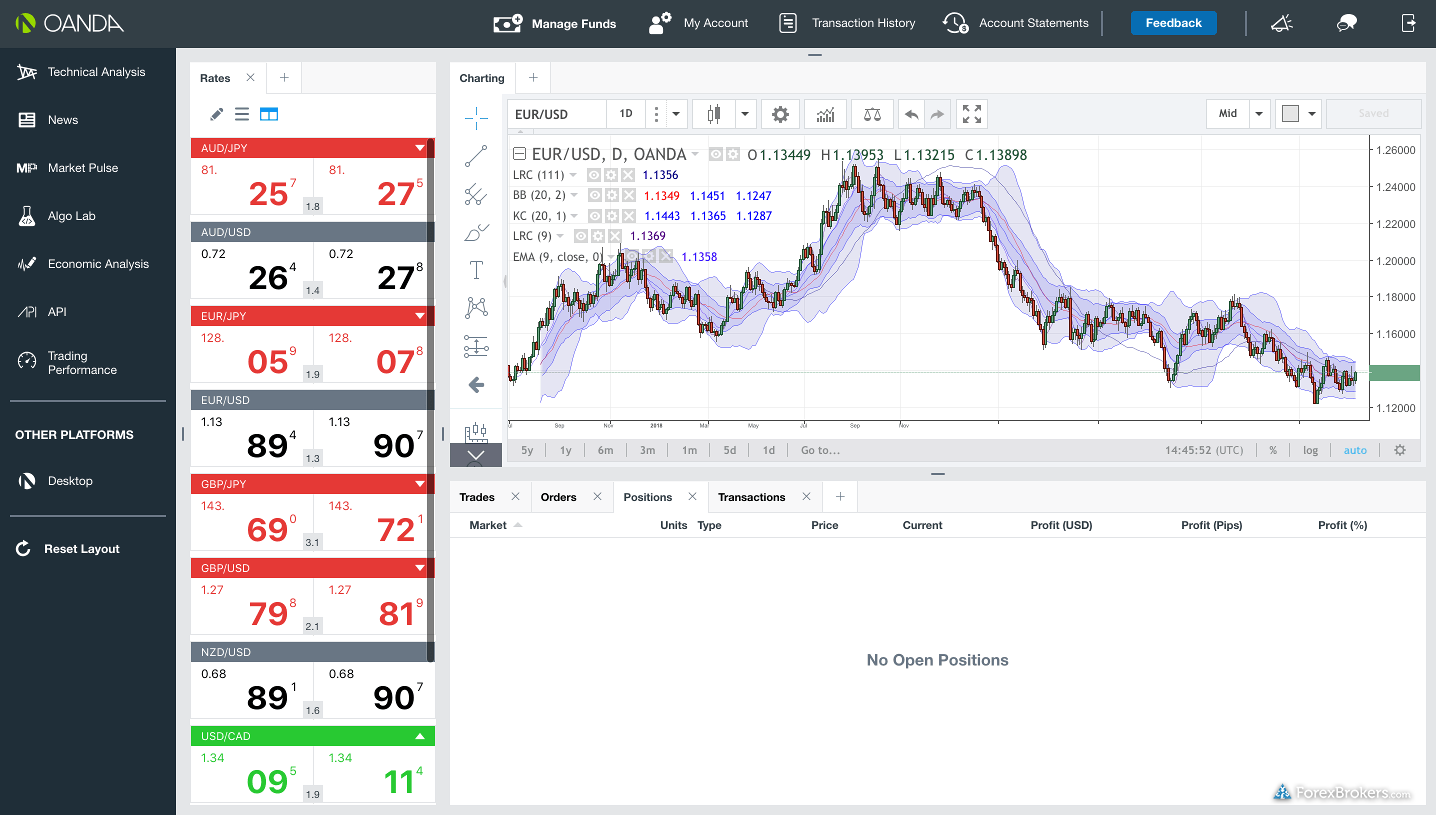Click the pencil edit icon in Rates

coord(216,114)
